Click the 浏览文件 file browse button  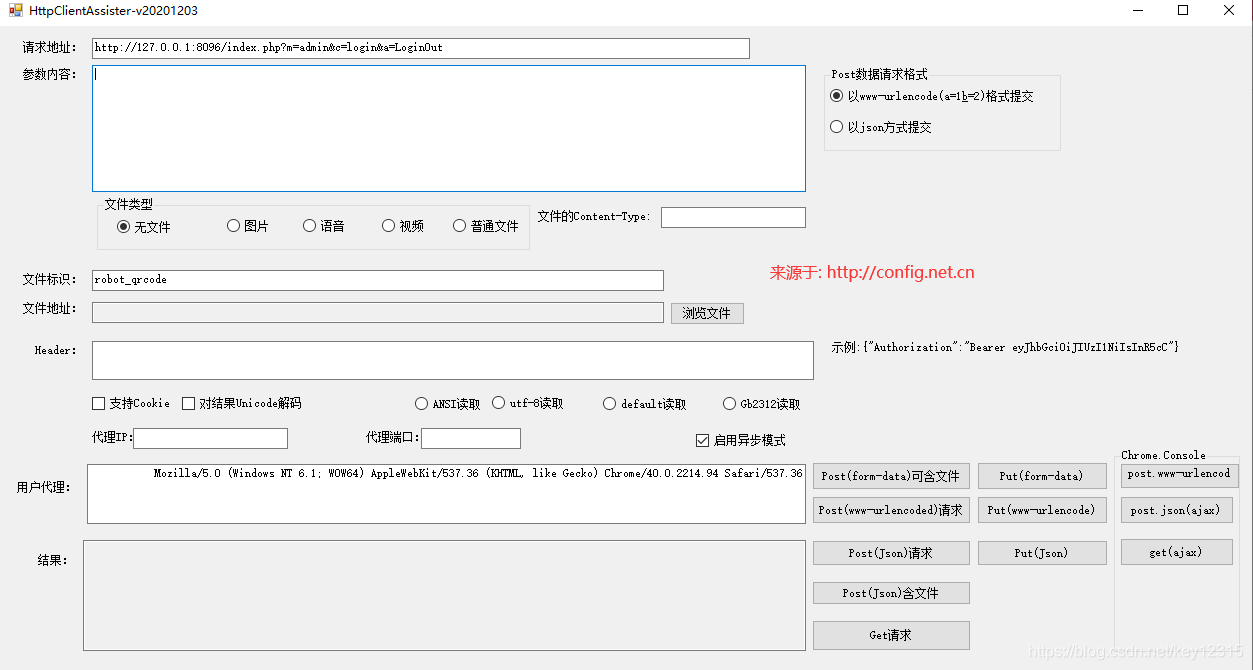pos(707,312)
